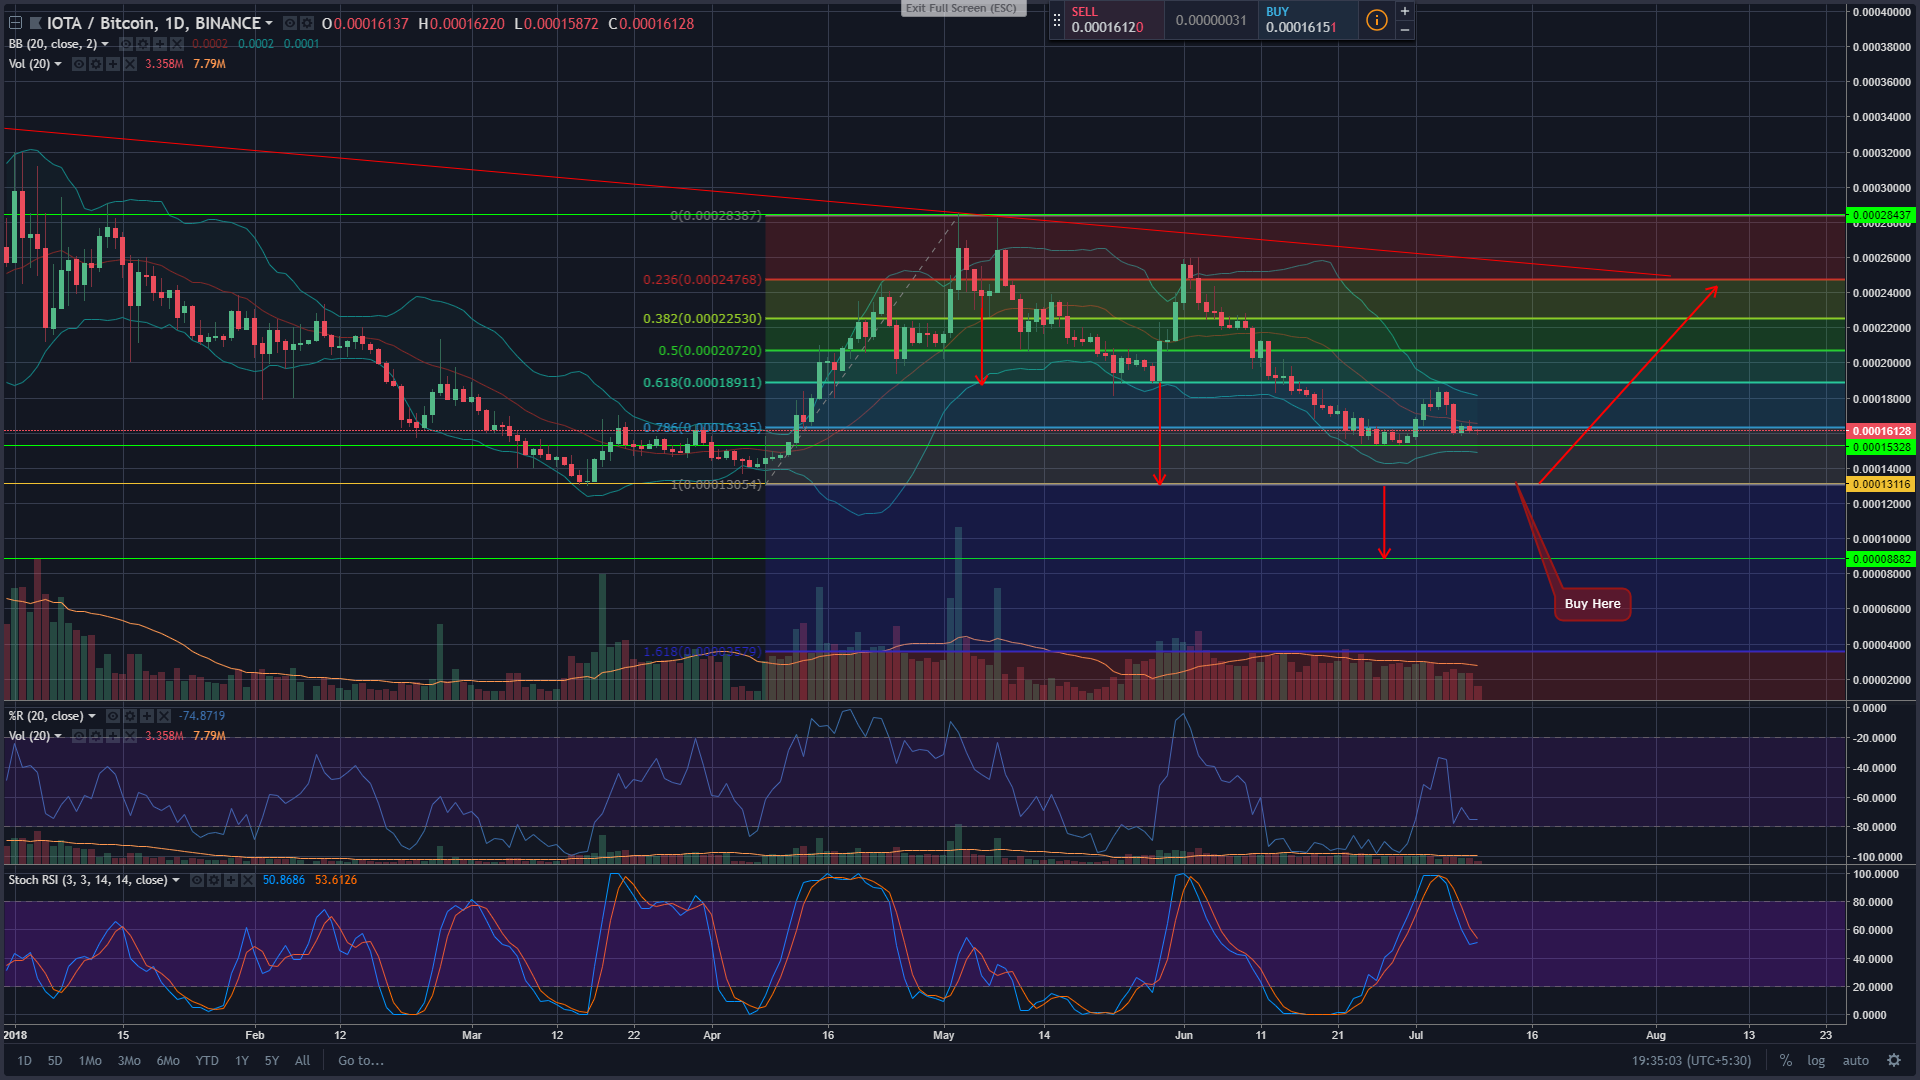Add an indicator on Stoch RSI
1920x1080 pixels.
coord(231,880)
